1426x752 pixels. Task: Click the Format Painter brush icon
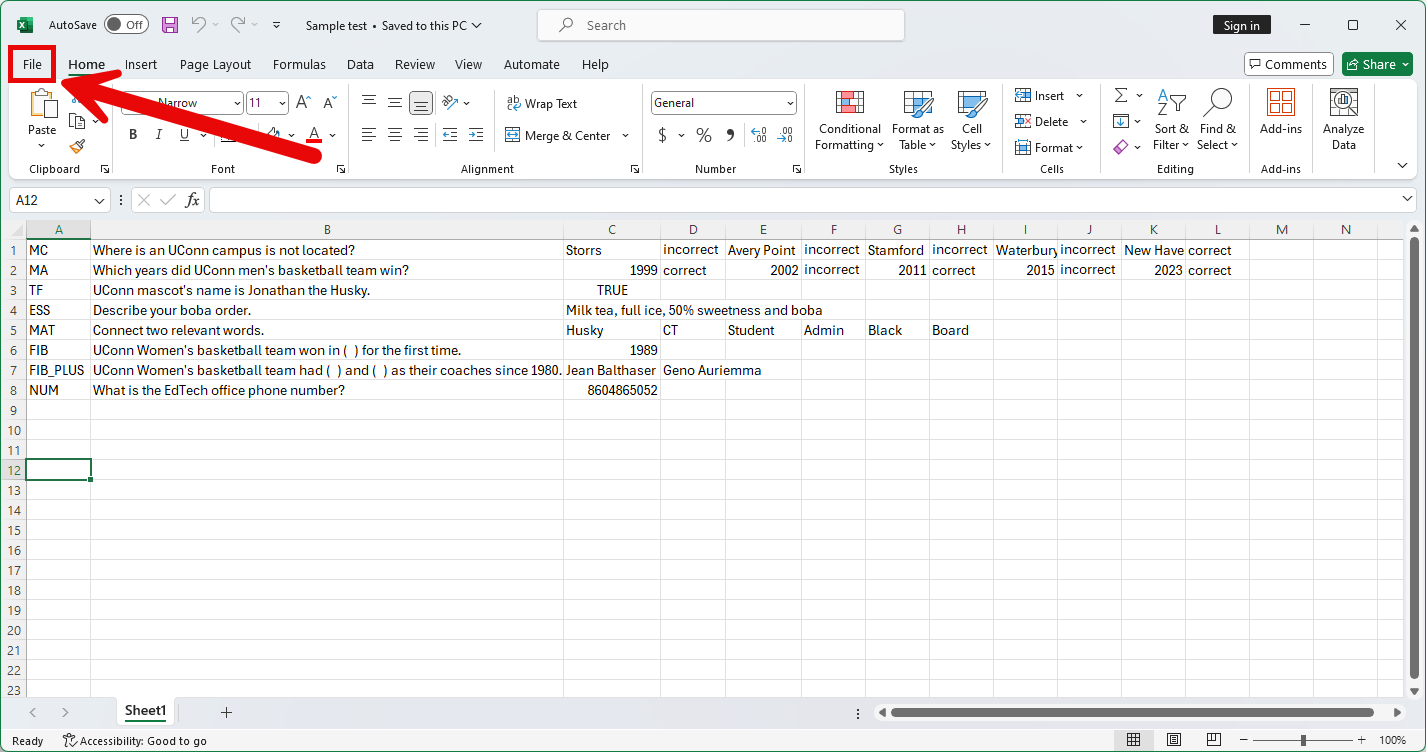tap(77, 147)
